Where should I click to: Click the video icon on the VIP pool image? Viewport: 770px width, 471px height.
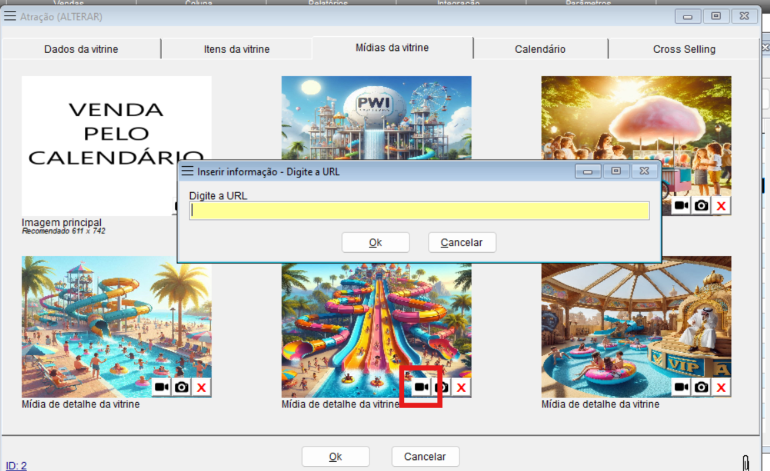681,387
